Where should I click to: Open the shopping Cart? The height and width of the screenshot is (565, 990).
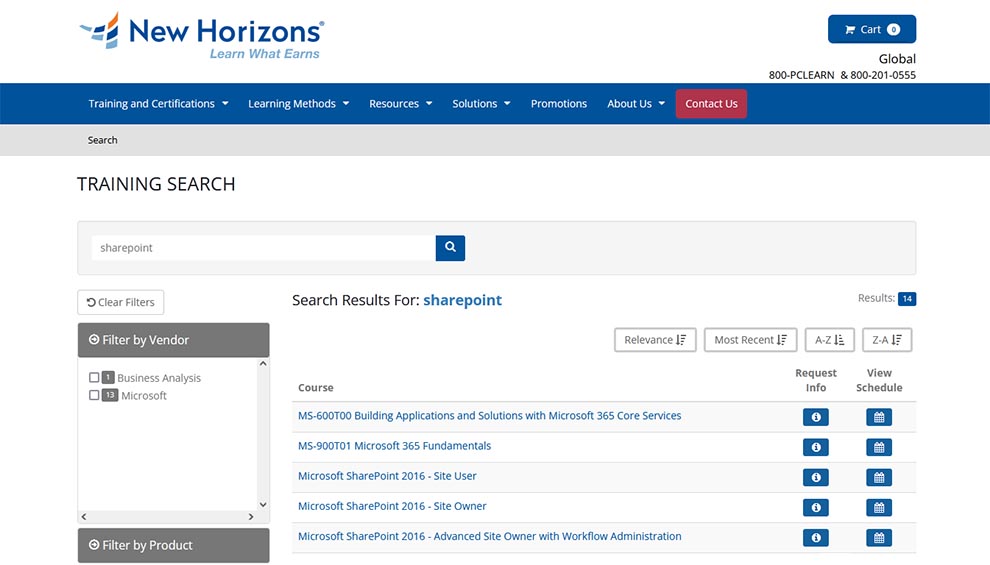click(x=872, y=29)
